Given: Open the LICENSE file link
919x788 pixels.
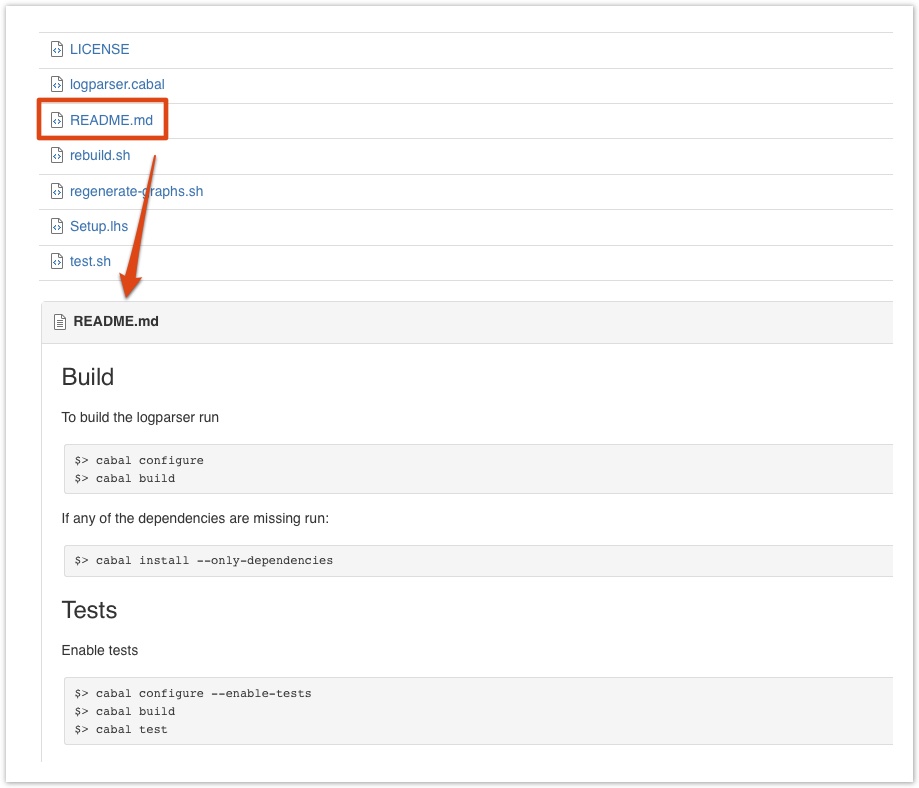Looking at the screenshot, I should click(100, 49).
